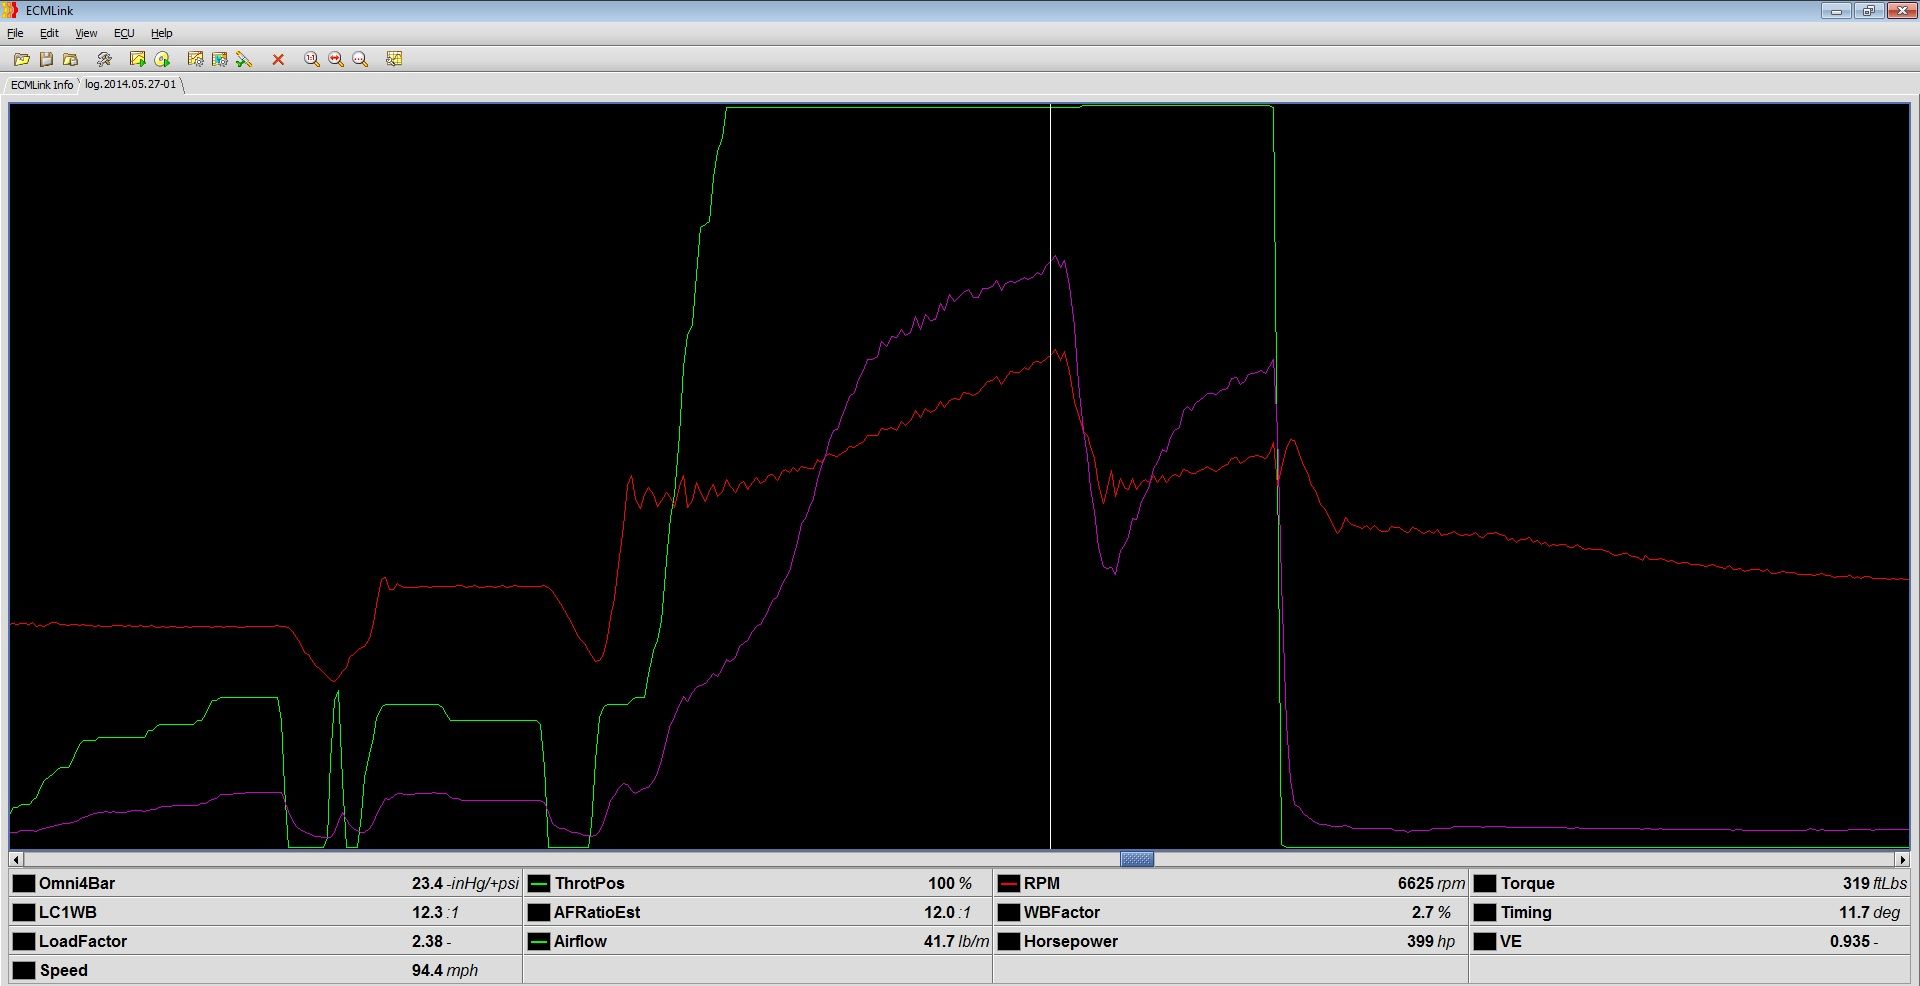1920x986 pixels.
Task: Open the Edit menu
Action: pos(49,33)
